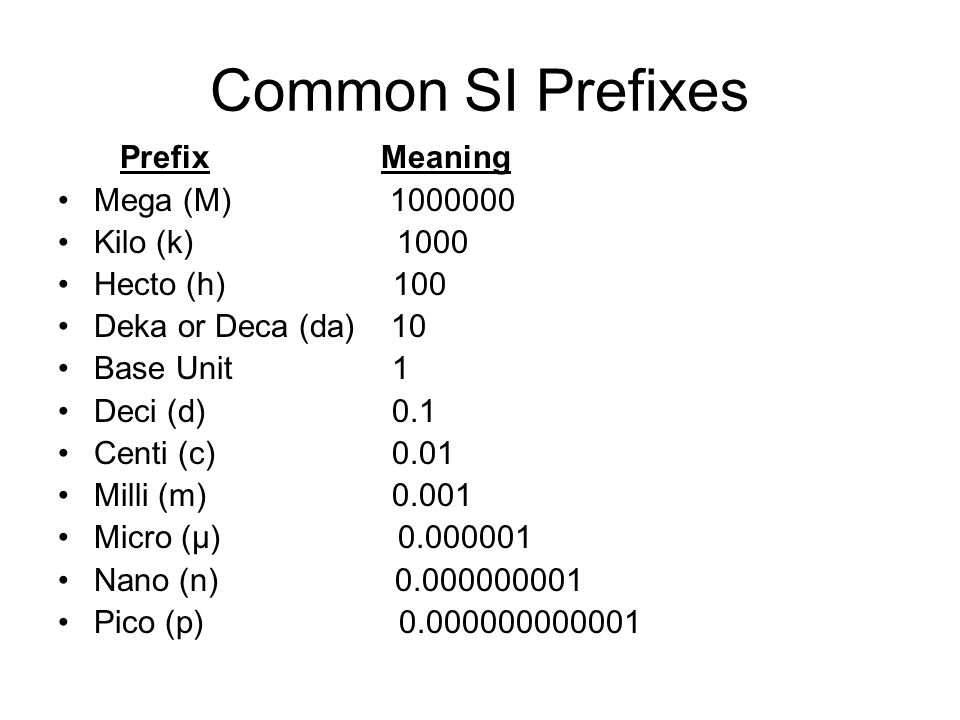Click the value 1000000 next to Mega
Screen dimensions: 960x720
pyautogui.click(x=453, y=200)
